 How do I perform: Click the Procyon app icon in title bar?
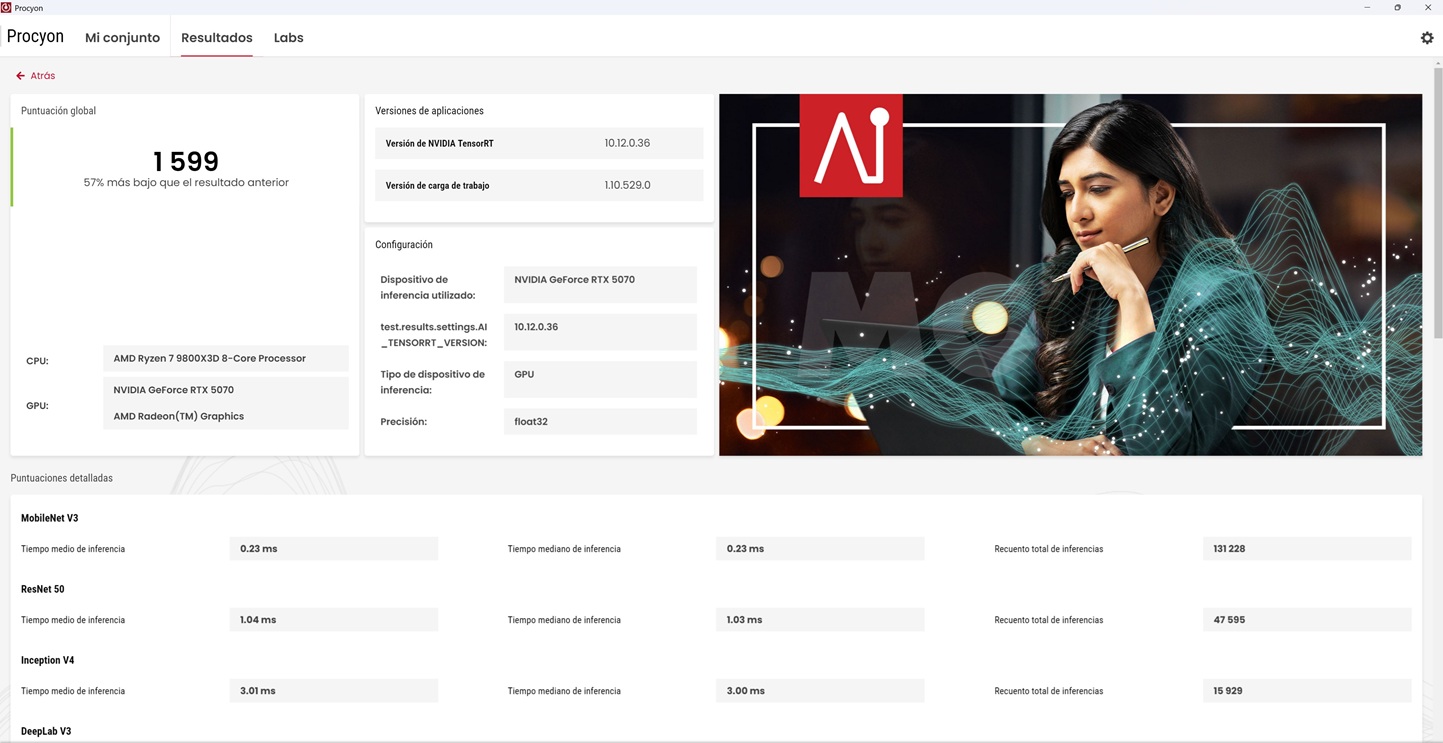click(x=6, y=7)
